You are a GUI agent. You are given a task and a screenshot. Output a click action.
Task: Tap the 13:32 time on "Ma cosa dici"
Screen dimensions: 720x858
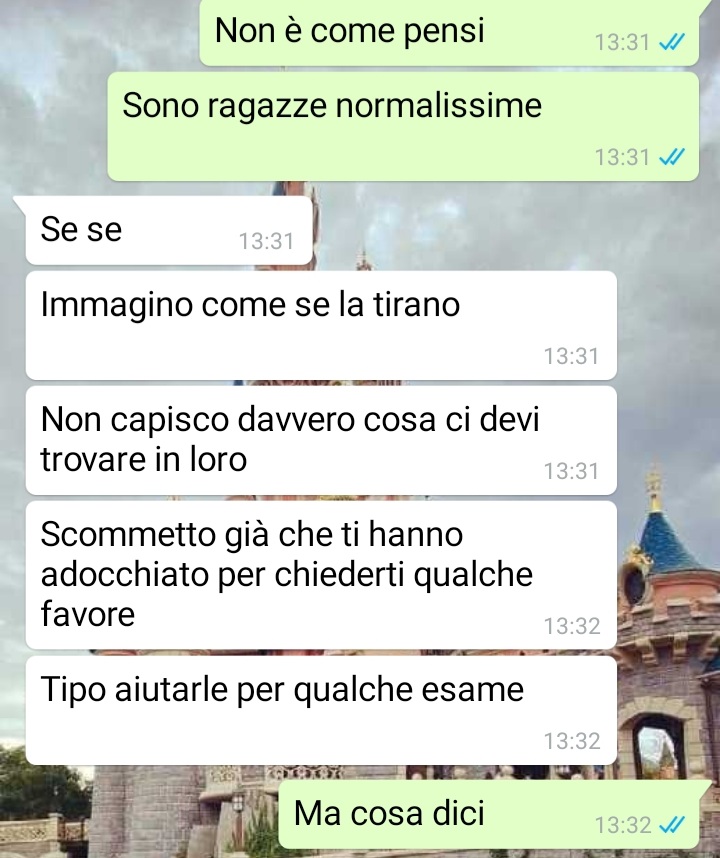[623, 825]
